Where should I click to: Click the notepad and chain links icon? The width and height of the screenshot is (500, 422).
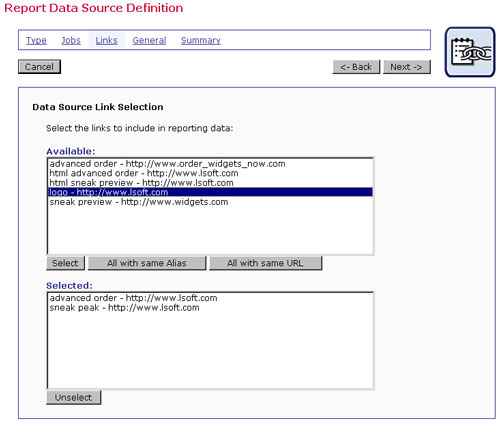[x=470, y=52]
